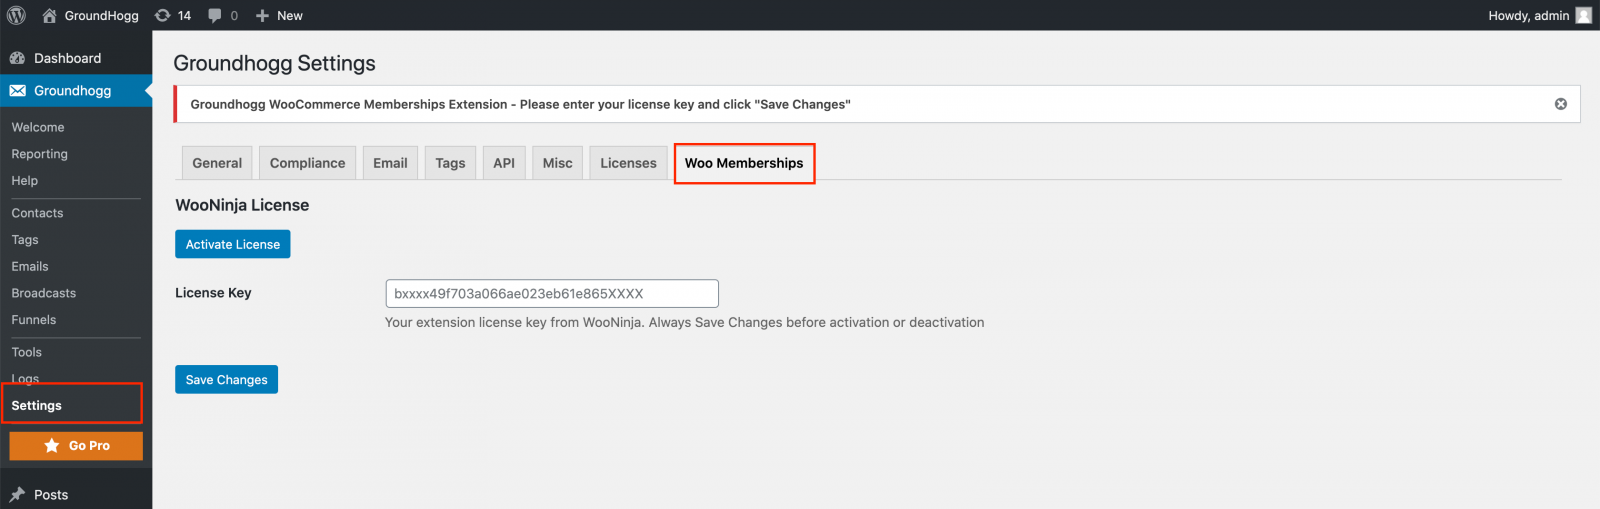
Task: Open the GroundHogg site home link
Action: click(90, 15)
